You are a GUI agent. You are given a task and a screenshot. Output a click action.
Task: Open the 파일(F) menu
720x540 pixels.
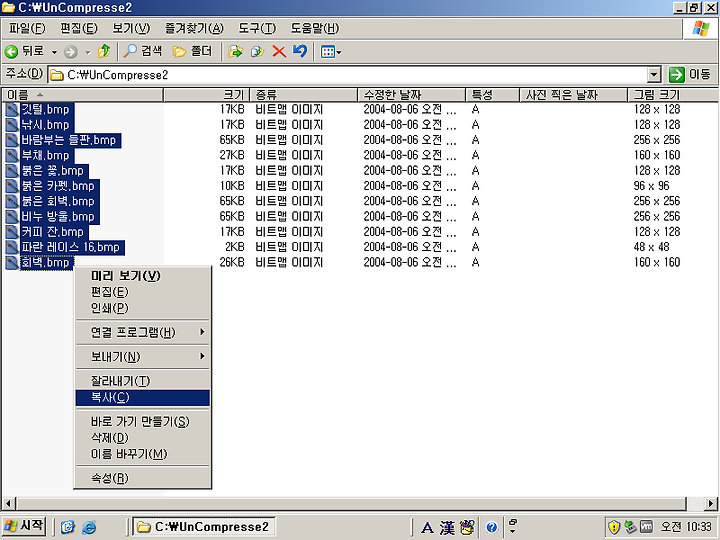point(27,28)
